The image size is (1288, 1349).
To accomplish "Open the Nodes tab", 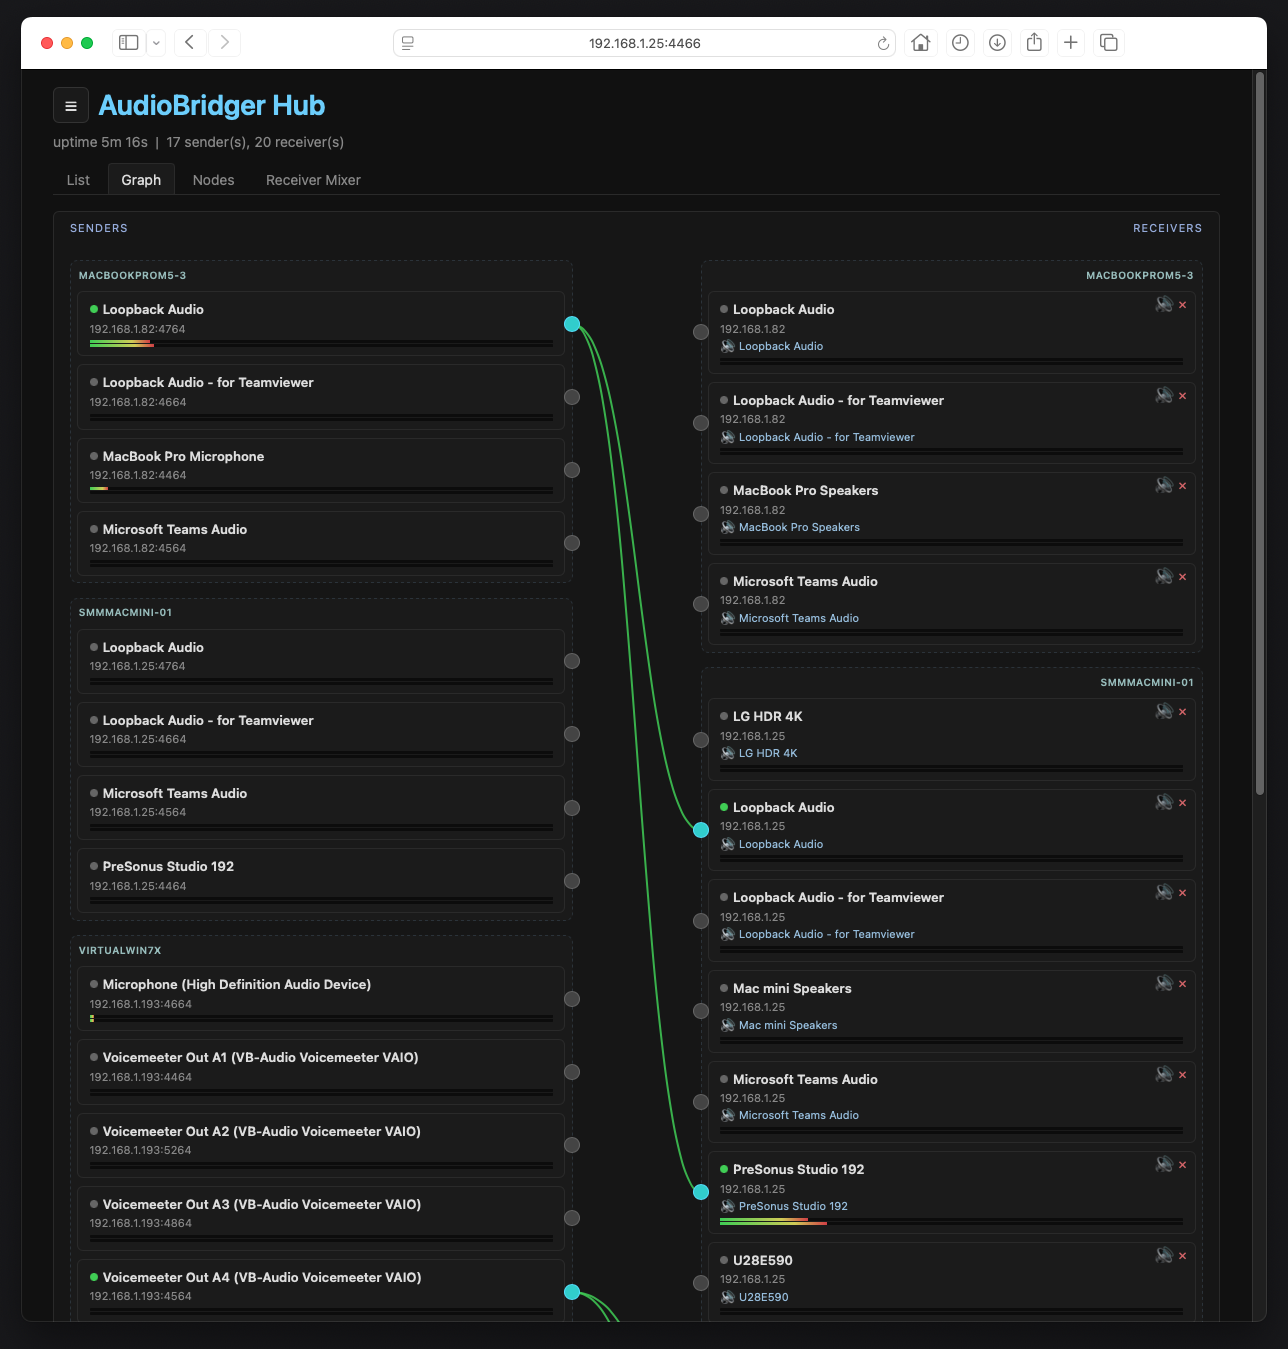I will (x=213, y=180).
